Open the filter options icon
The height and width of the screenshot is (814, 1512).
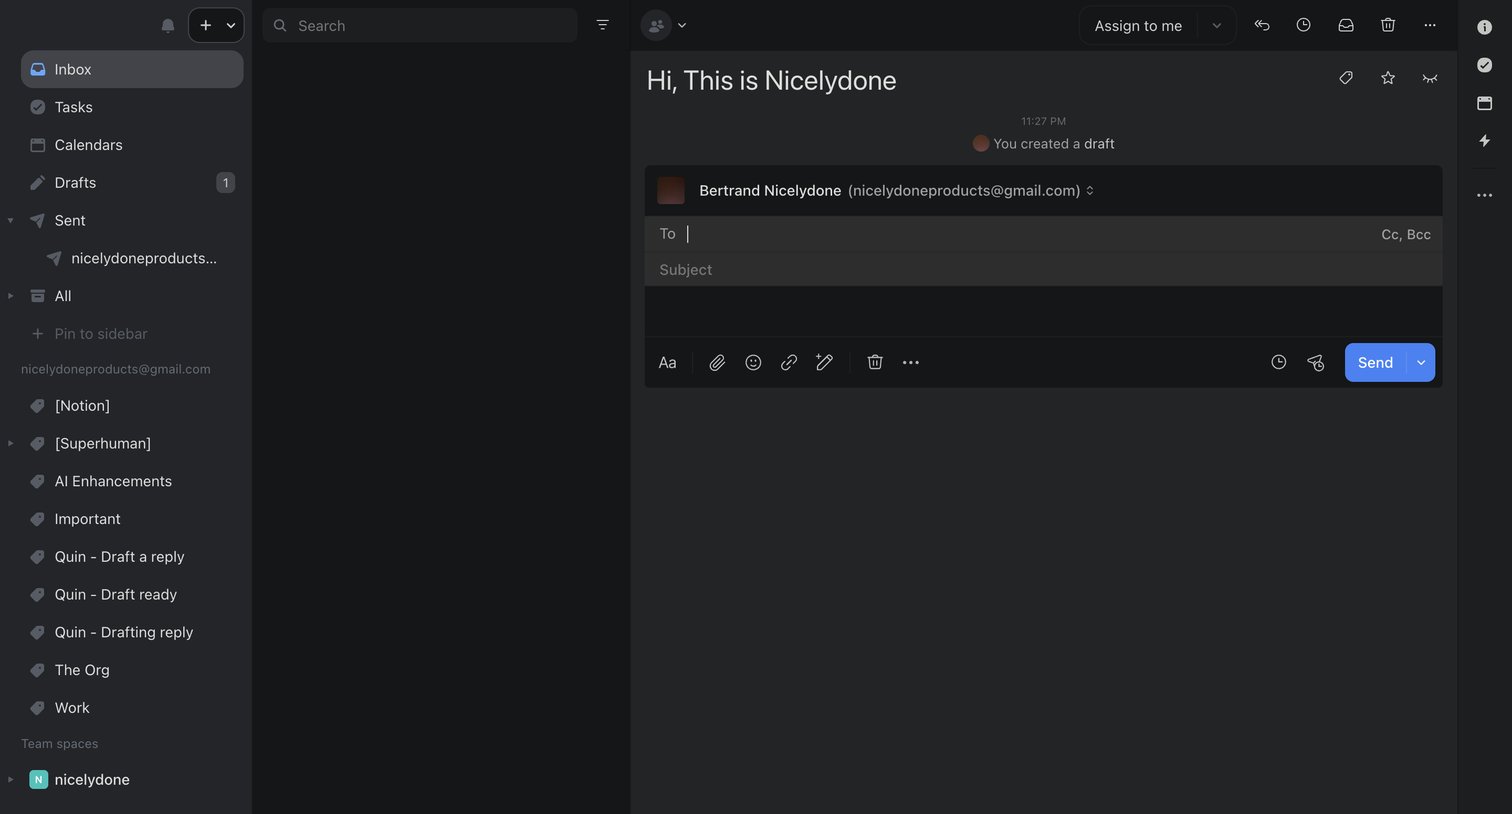tap(602, 25)
